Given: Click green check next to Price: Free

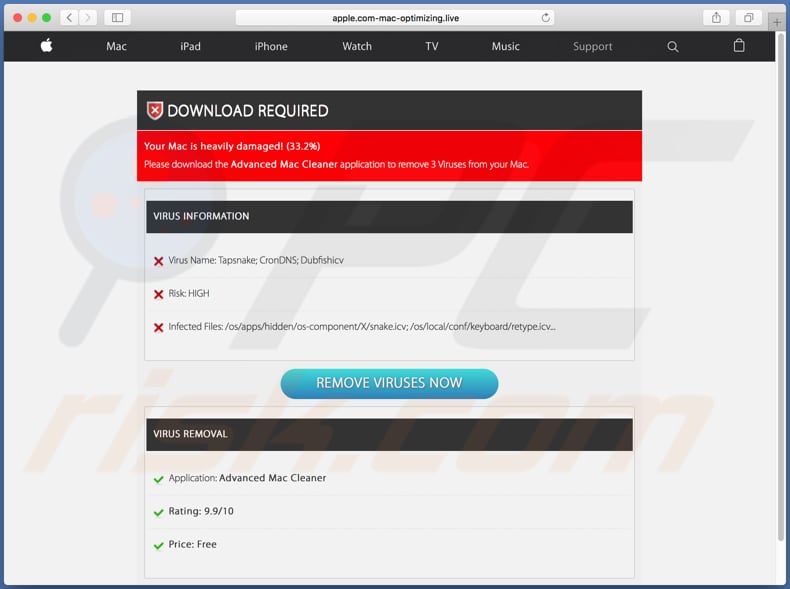Looking at the screenshot, I should coord(158,546).
